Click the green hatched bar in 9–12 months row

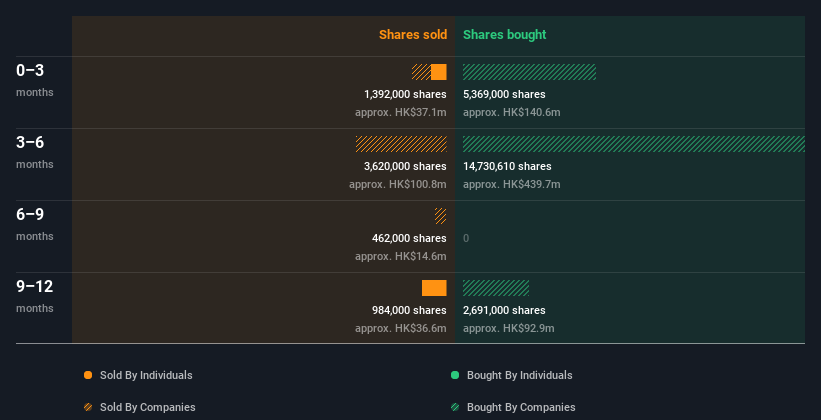click(496, 288)
